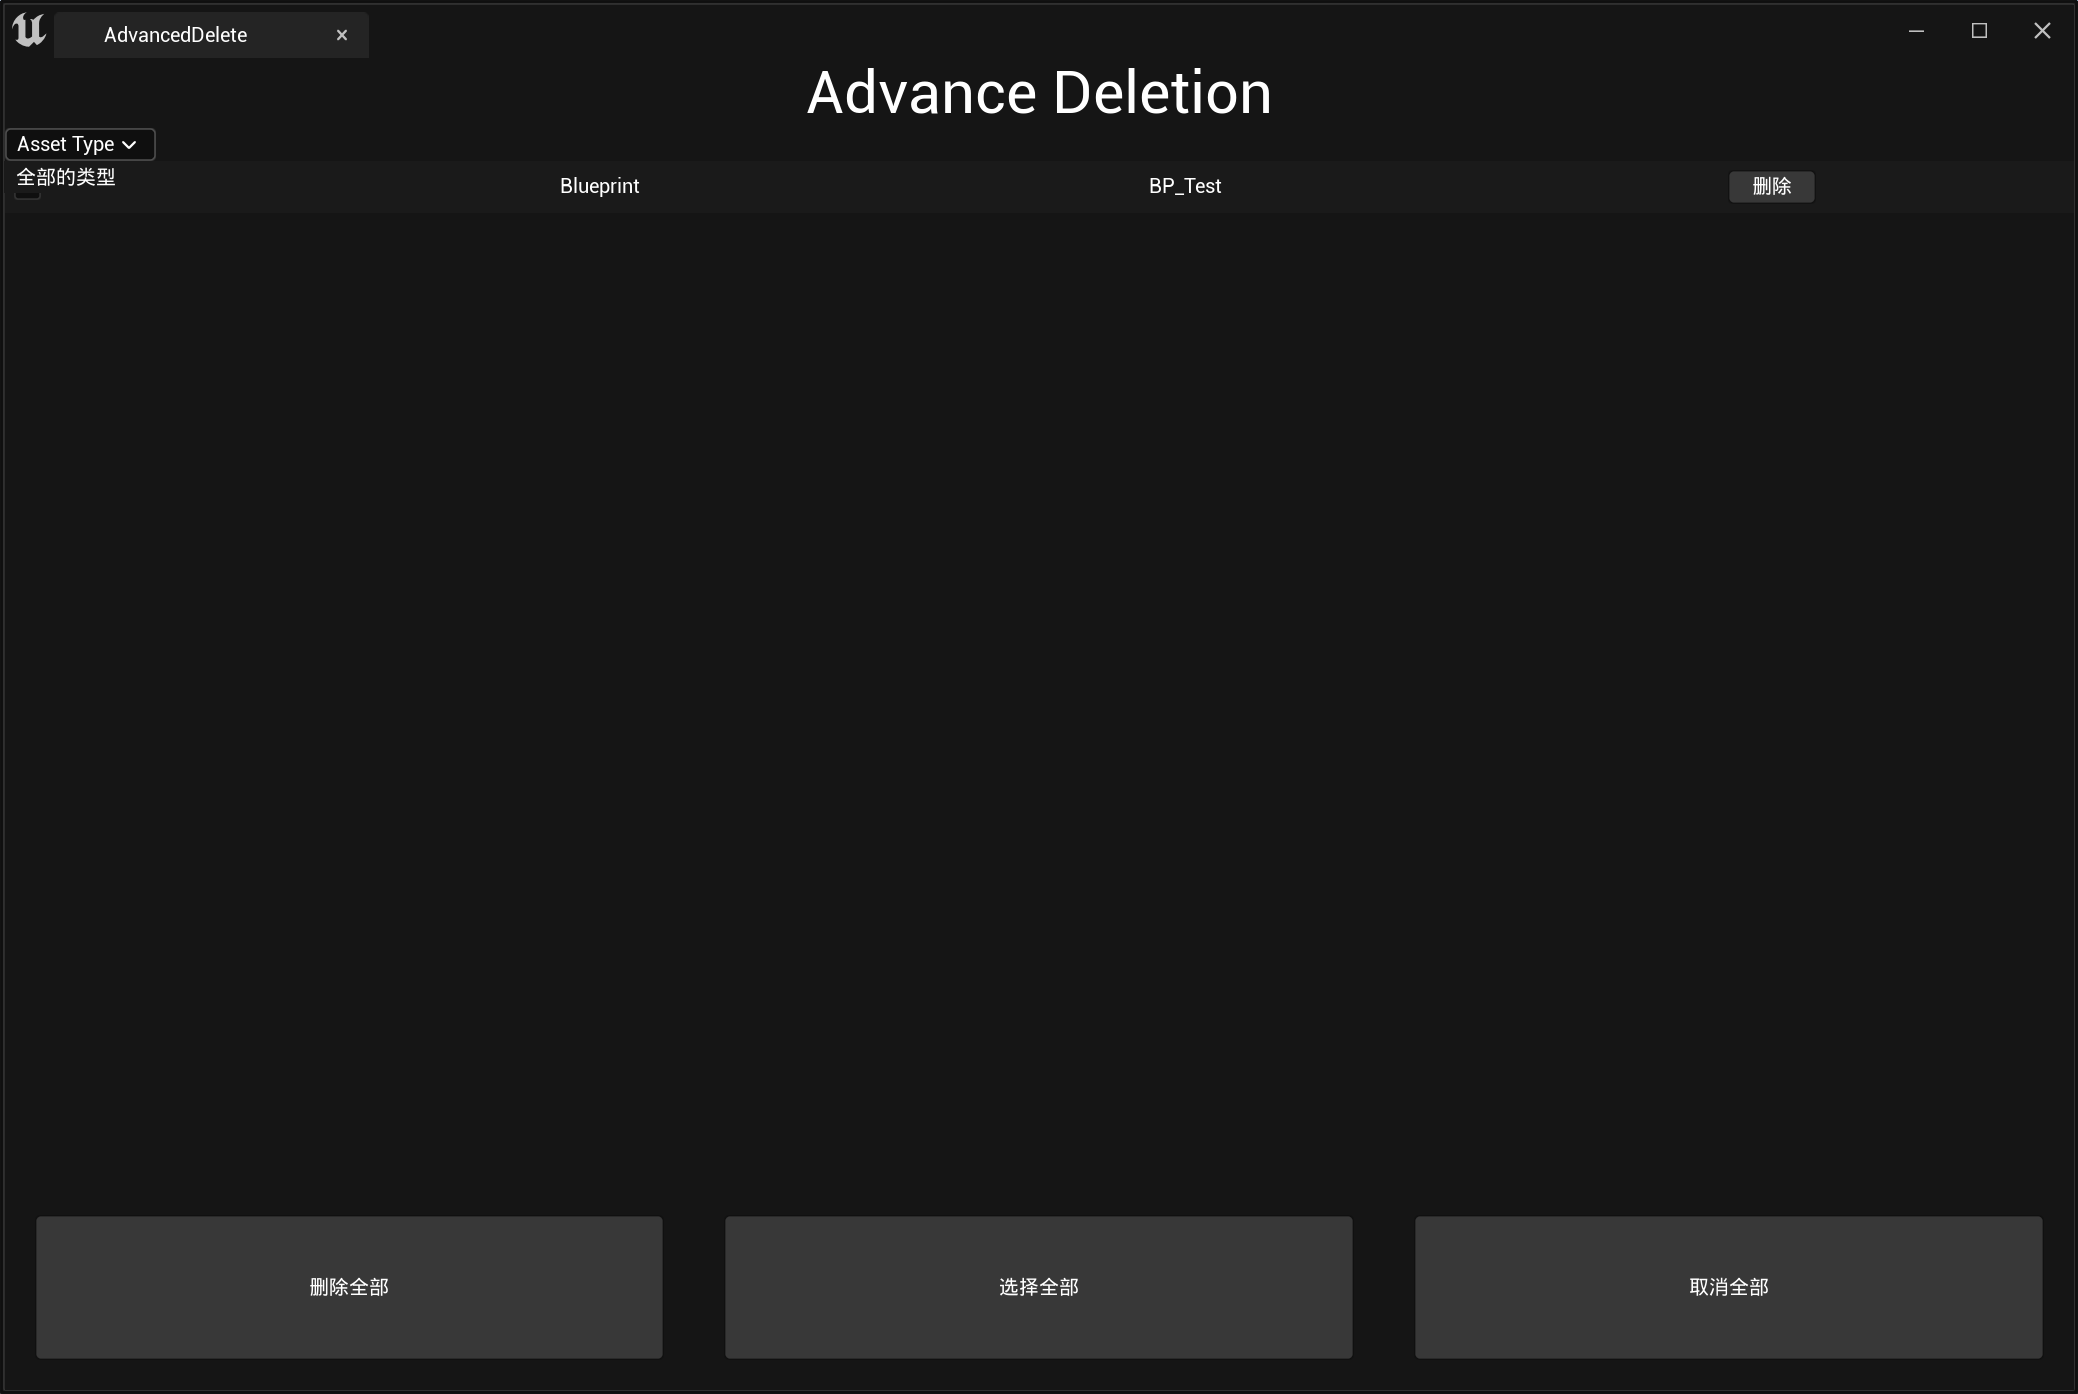2078x1394 pixels.
Task: Click the 删除全部 button
Action: [x=349, y=1287]
